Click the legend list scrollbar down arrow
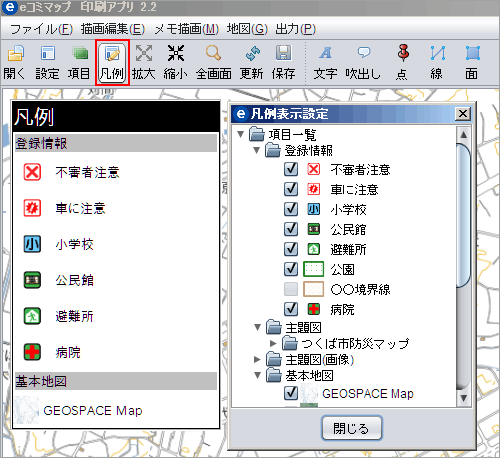 point(464,398)
